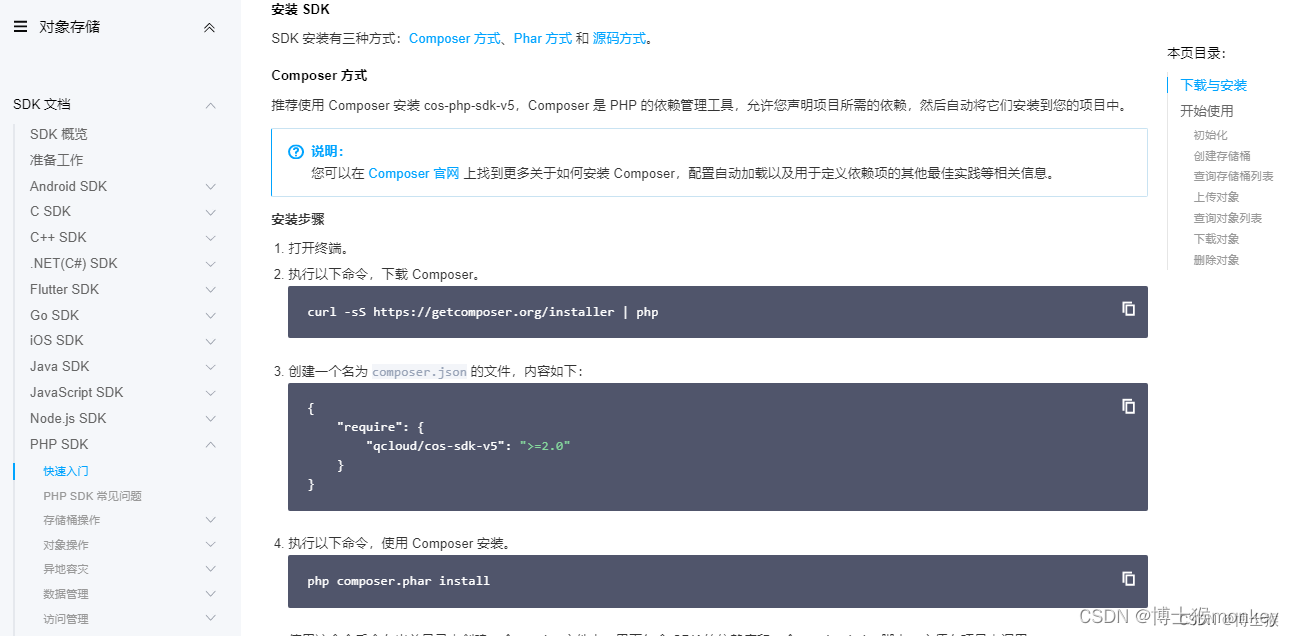Copy the composer.json code block
The height and width of the screenshot is (636, 1294).
(x=1128, y=406)
